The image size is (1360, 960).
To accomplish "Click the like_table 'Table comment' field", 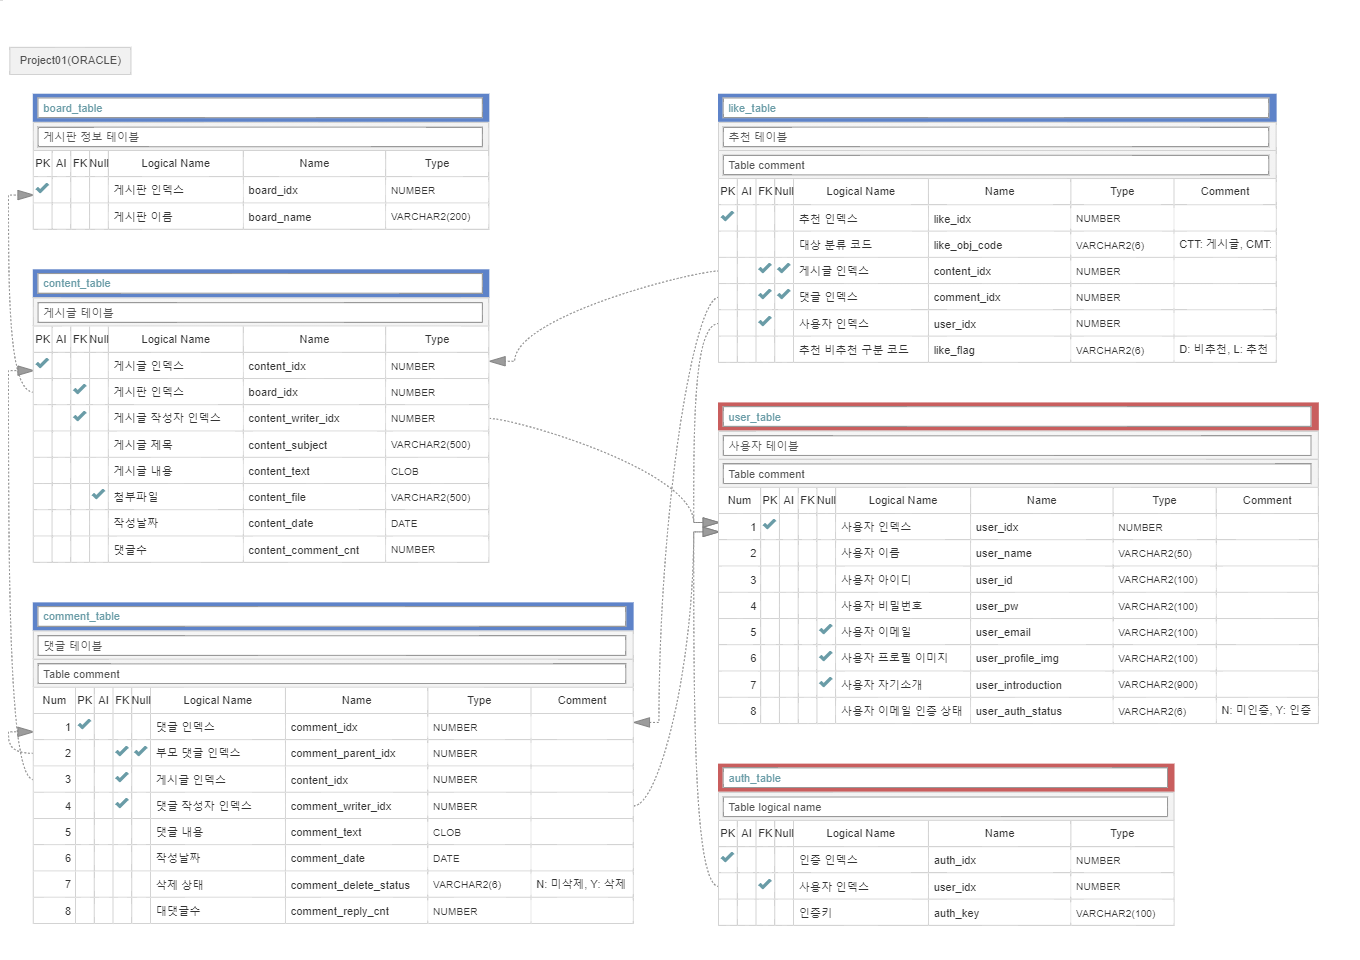I will click(x=996, y=165).
